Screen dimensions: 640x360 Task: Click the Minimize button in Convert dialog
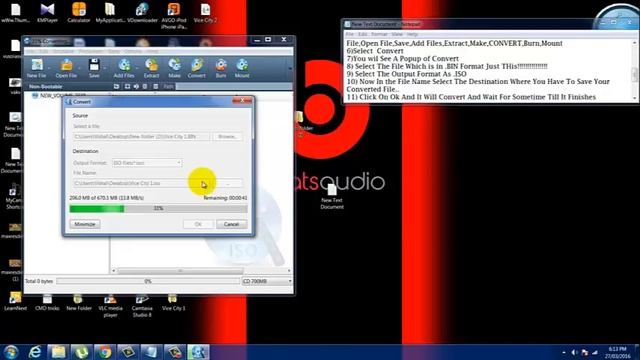click(85, 224)
